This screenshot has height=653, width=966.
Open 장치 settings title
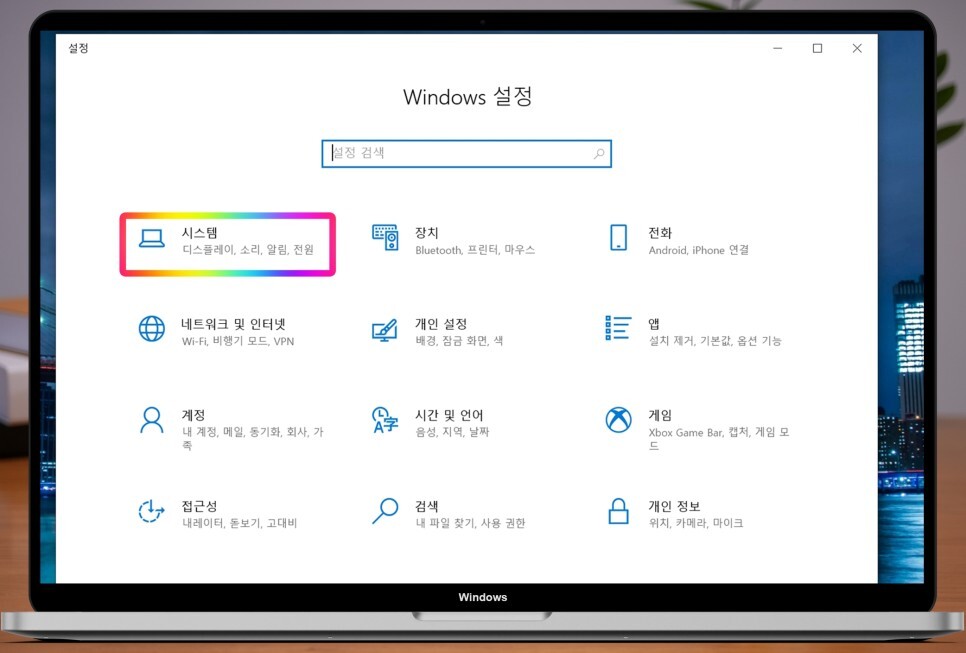pyautogui.click(x=426, y=232)
